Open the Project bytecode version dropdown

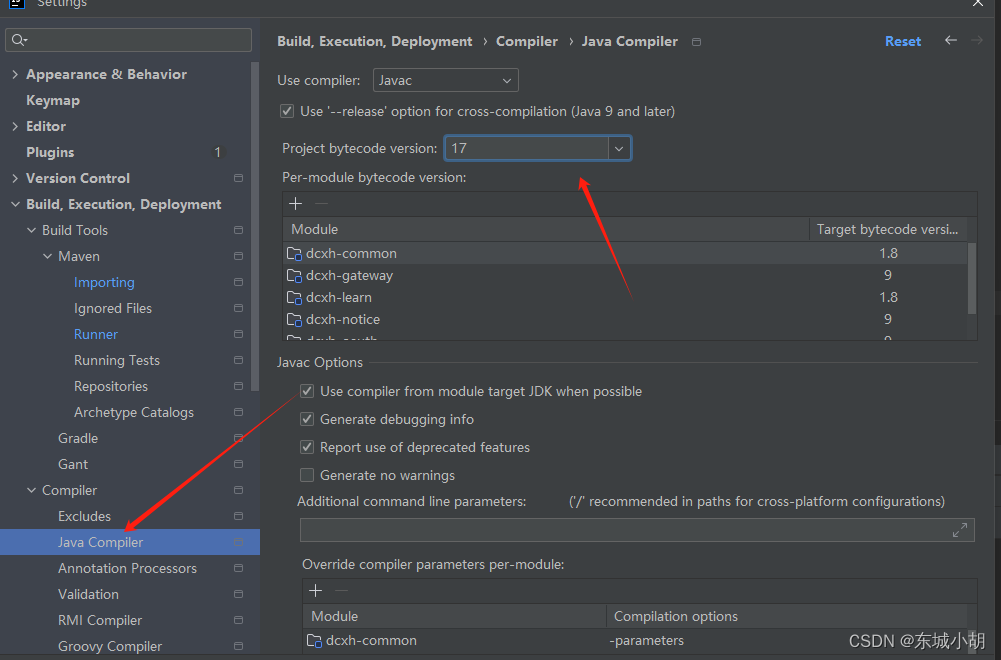click(617, 147)
